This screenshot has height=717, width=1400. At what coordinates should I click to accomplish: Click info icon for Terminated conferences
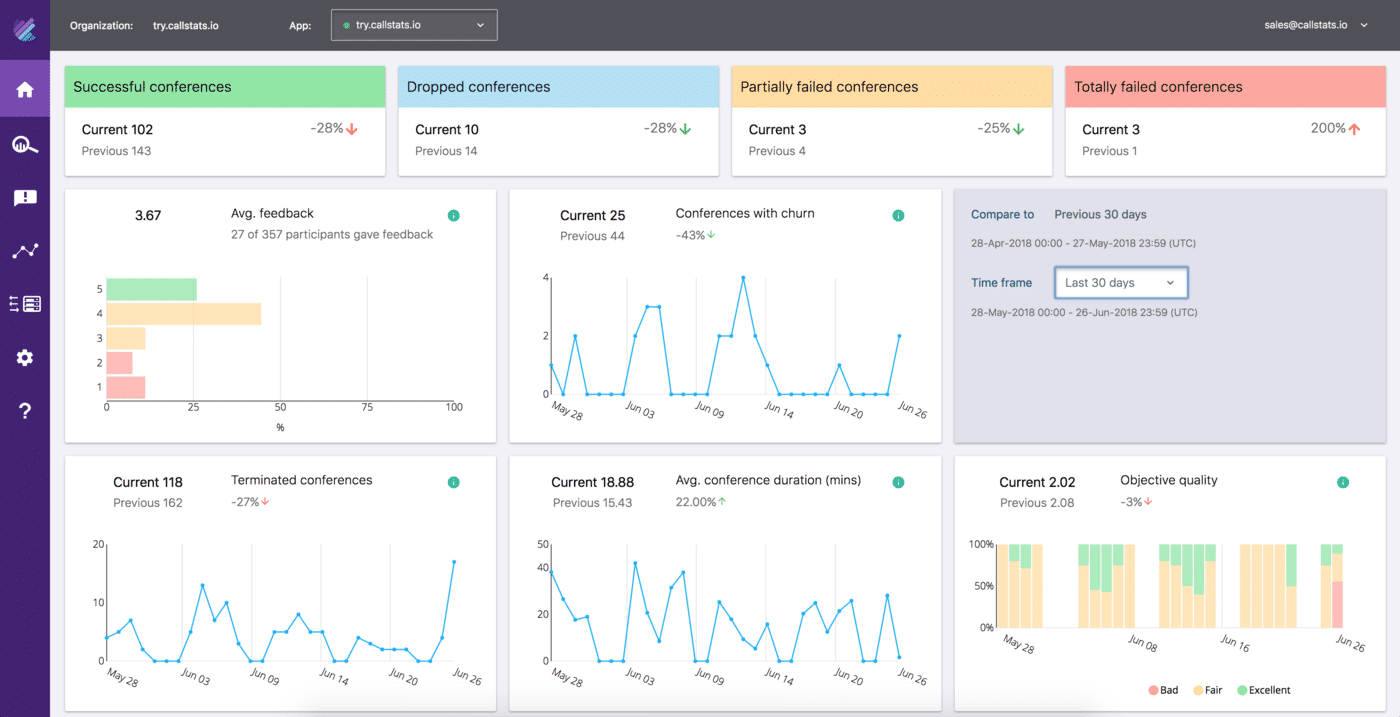(453, 482)
